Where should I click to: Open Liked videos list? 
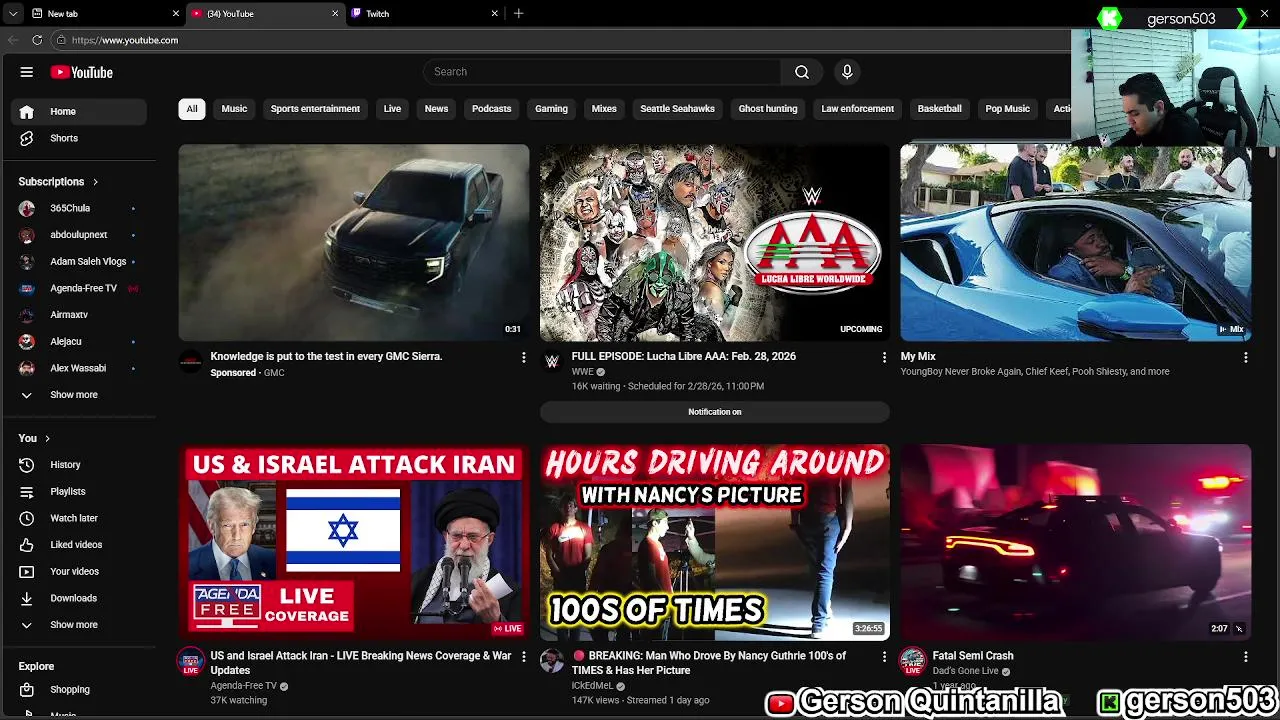click(x=78, y=545)
